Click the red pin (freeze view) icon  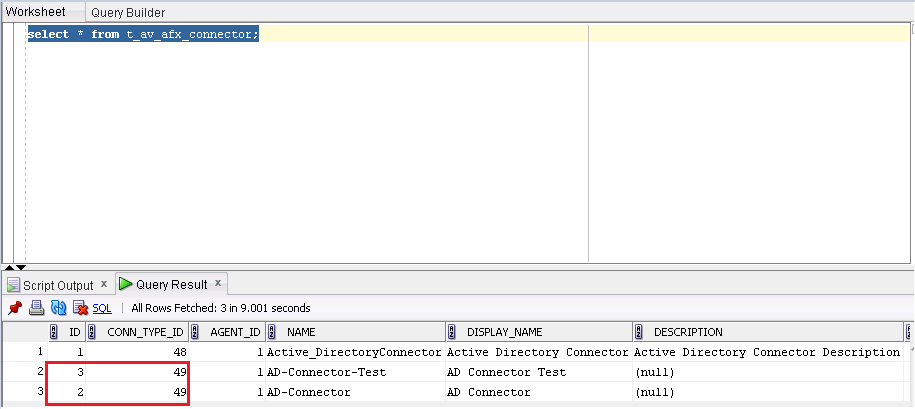click(15, 308)
